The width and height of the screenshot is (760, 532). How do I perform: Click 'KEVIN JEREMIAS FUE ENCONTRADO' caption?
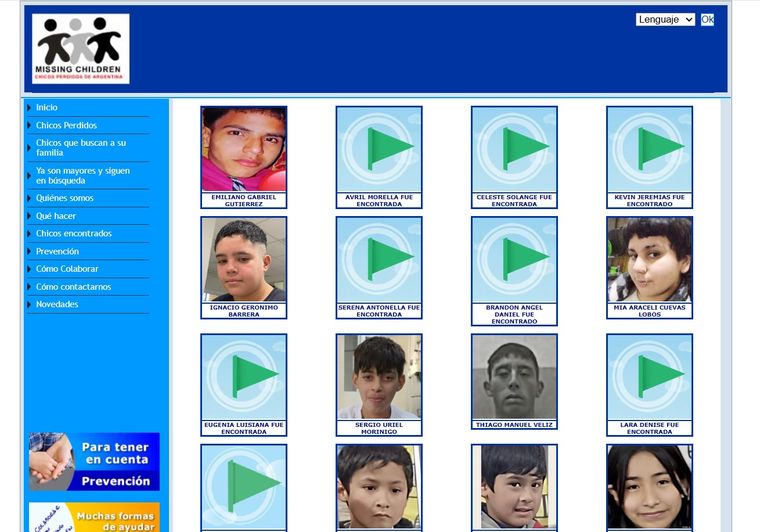point(649,201)
